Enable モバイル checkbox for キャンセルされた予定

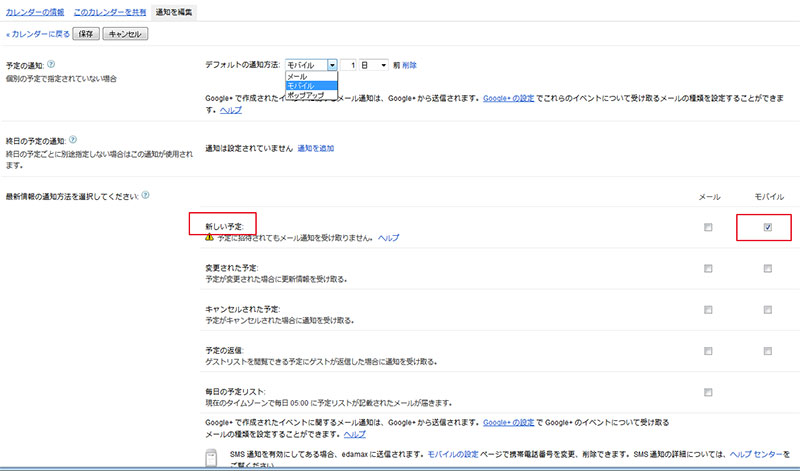click(768, 310)
